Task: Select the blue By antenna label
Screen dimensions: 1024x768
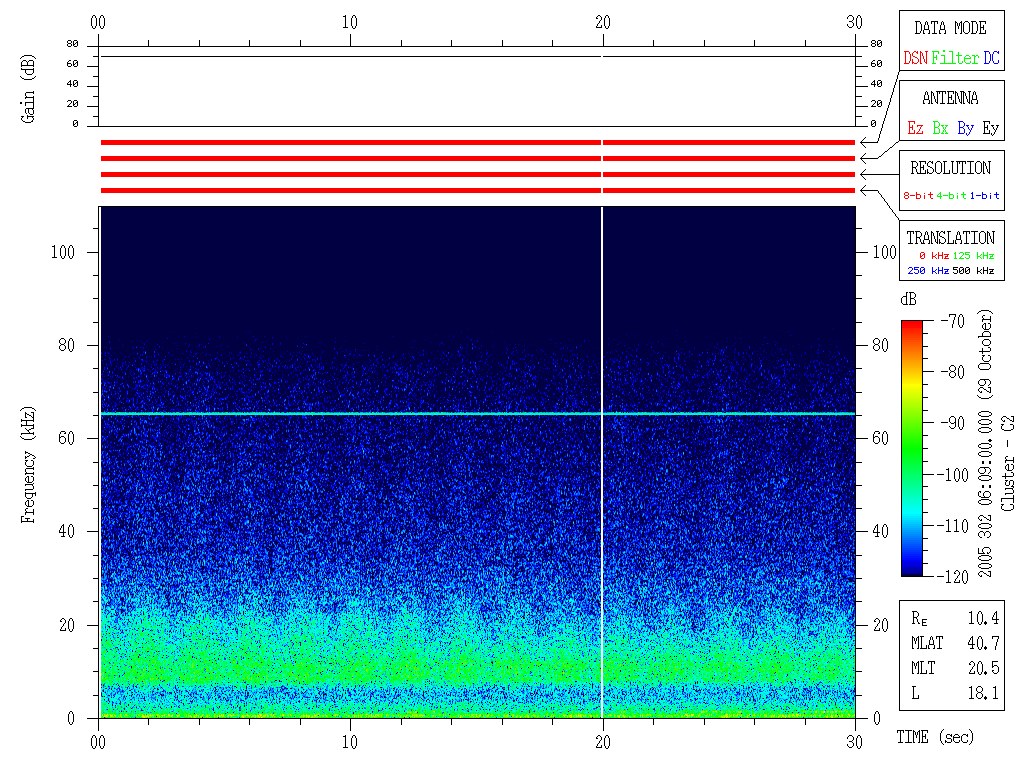Action: tap(965, 129)
